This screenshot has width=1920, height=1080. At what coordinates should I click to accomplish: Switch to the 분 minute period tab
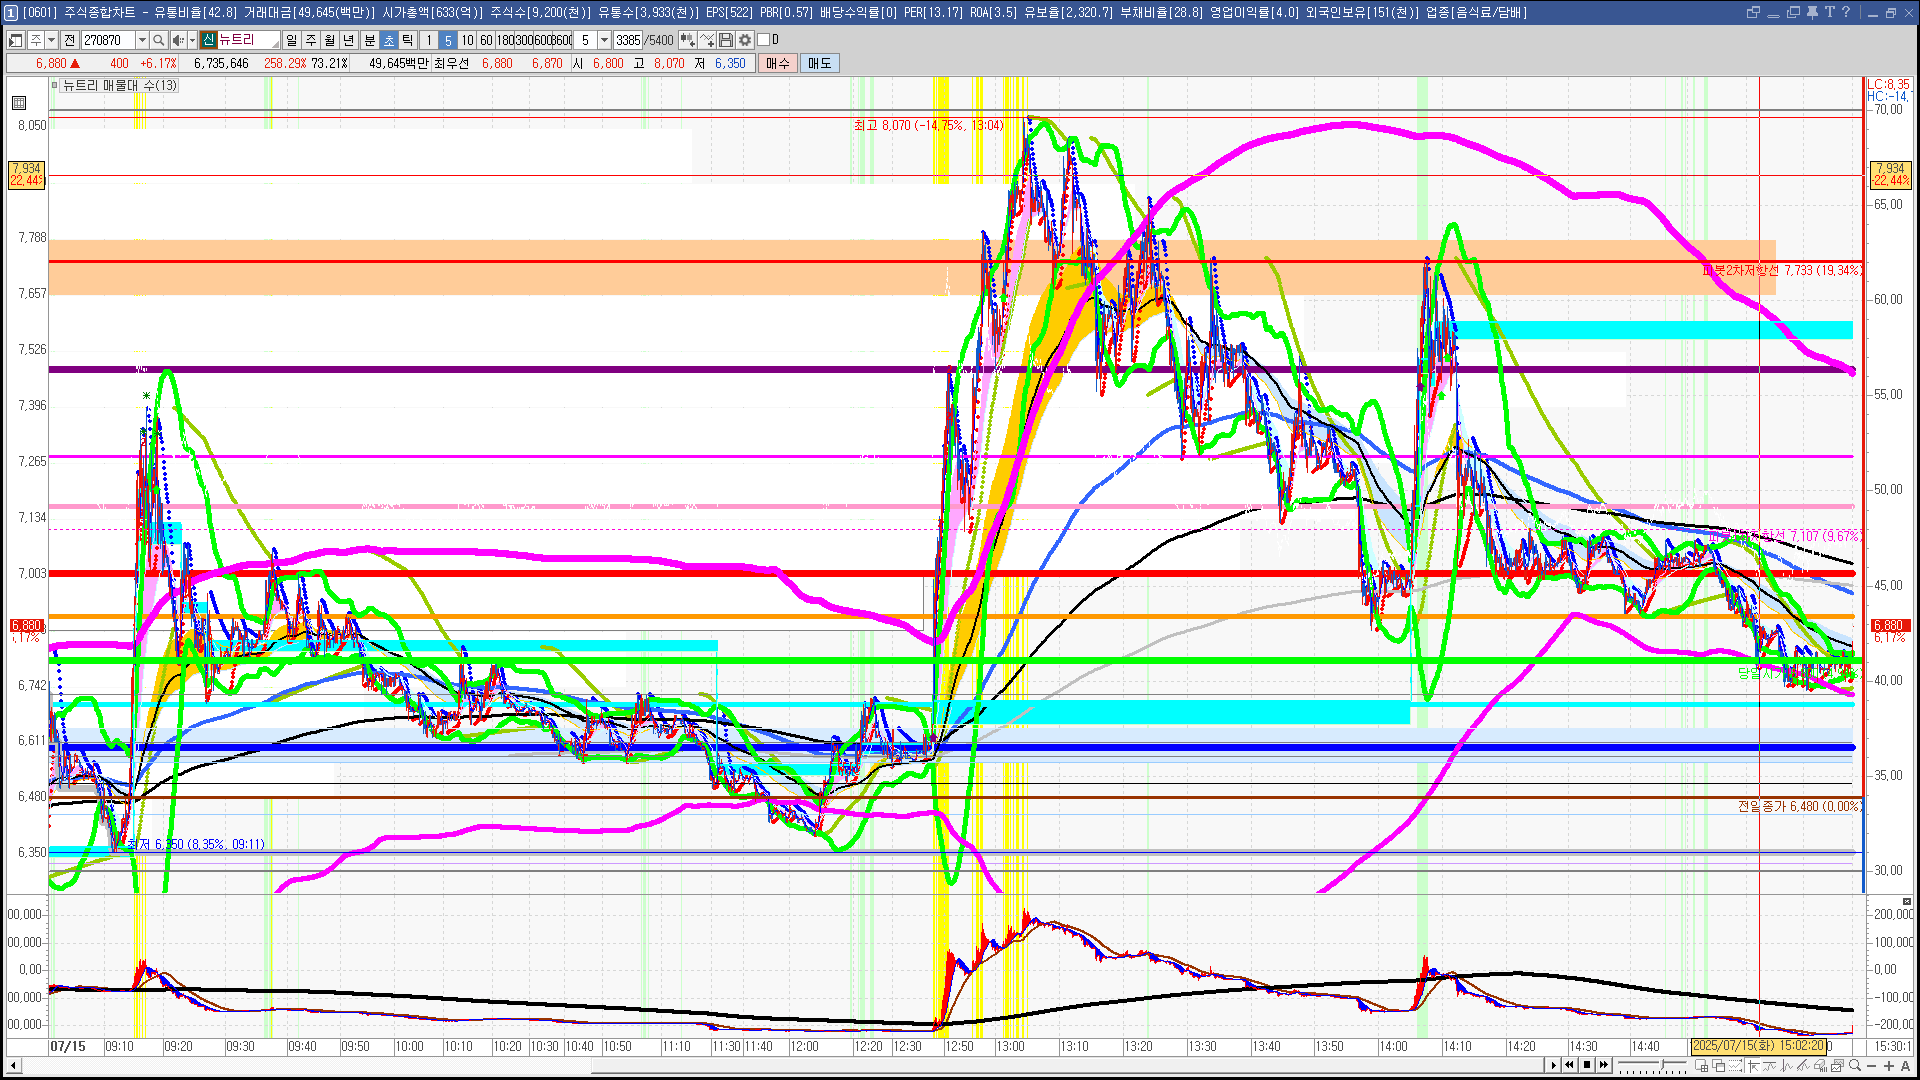369,40
